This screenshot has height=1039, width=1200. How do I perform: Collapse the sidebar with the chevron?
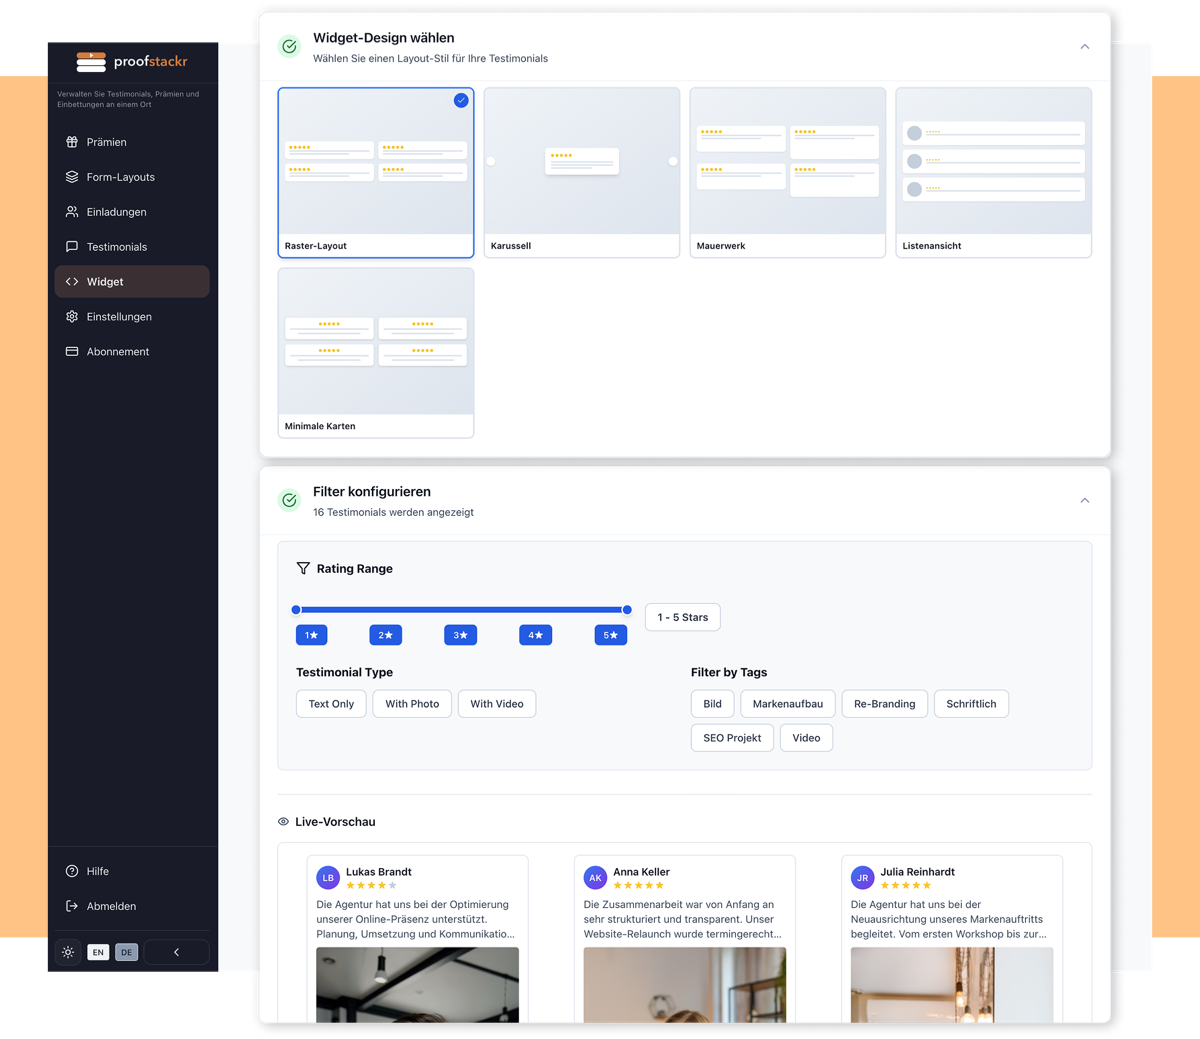coord(176,952)
